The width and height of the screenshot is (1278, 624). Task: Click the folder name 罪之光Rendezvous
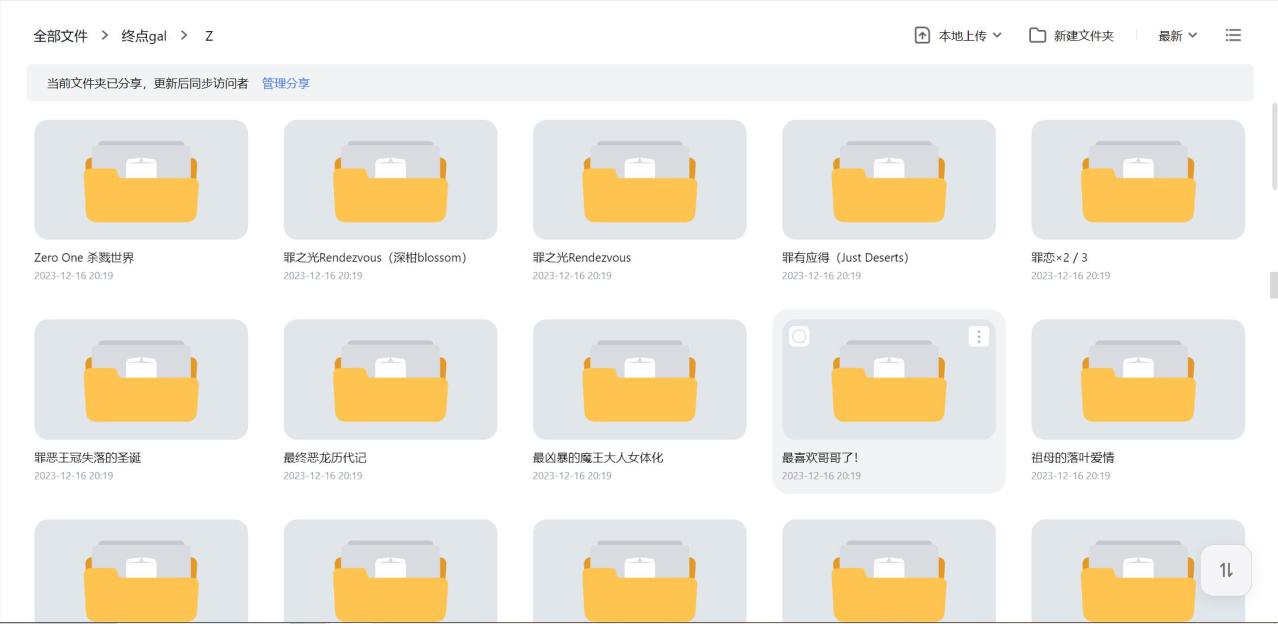[x=582, y=257]
